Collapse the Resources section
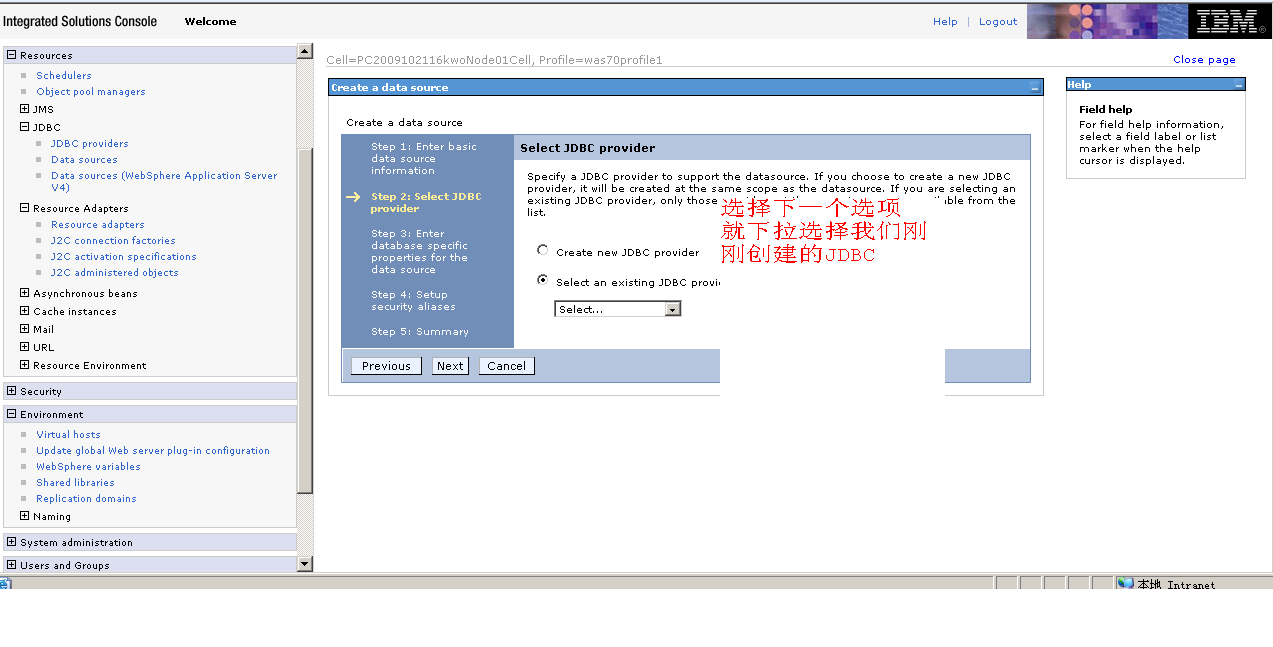 (12, 55)
